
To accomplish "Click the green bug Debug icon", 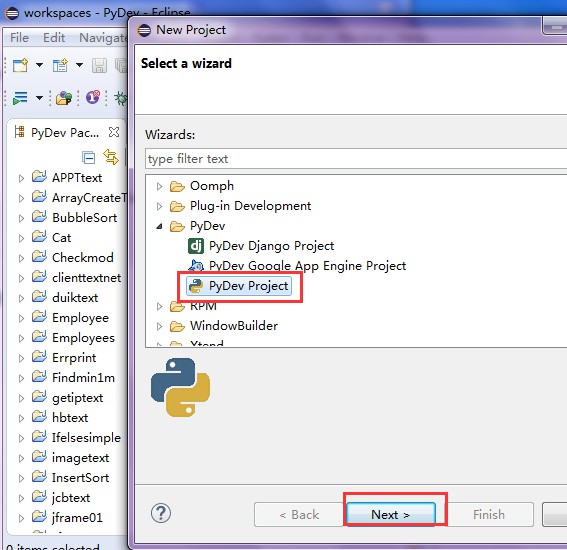I will tap(121, 98).
